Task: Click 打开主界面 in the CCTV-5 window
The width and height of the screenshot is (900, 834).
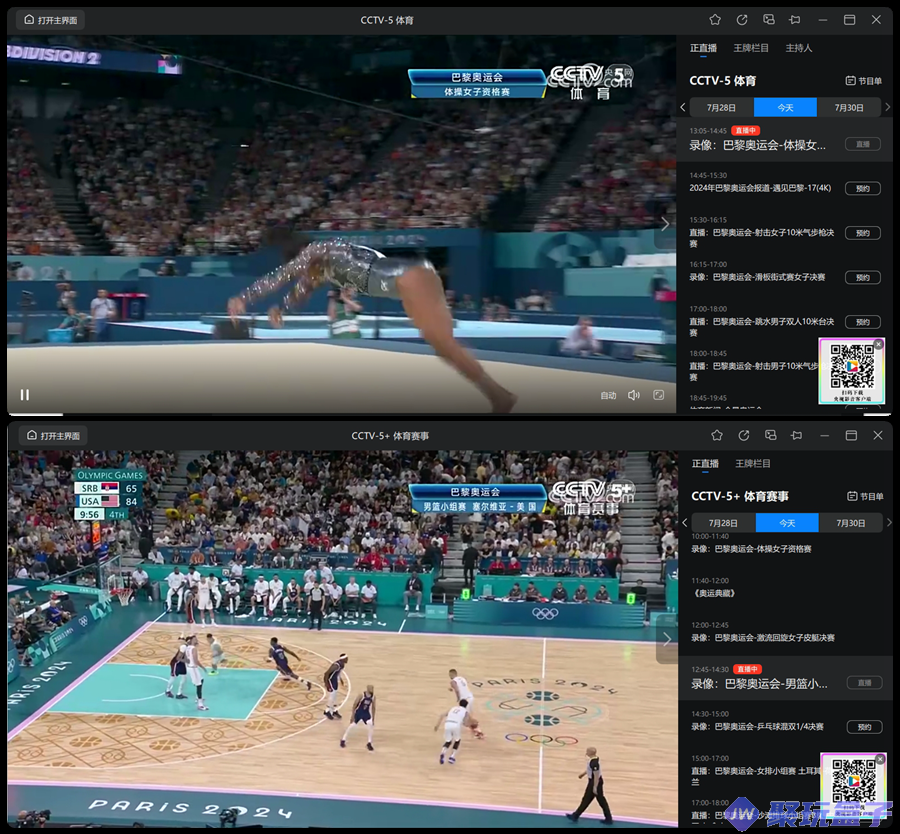Action: click(50, 20)
